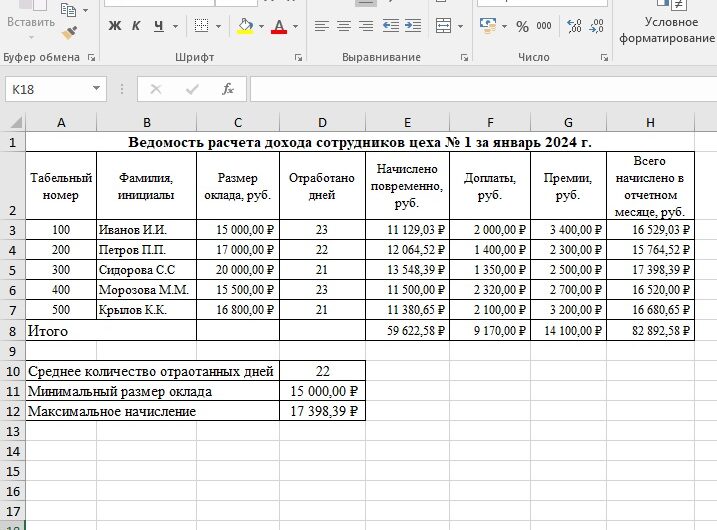Apply the fill color bucket icon
The image size is (717, 530).
point(245,26)
